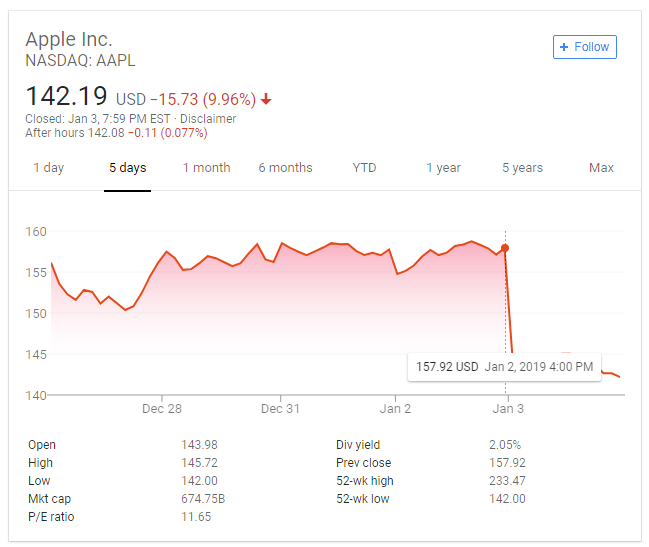
Task: Click the Follow button
Action: 585,47
